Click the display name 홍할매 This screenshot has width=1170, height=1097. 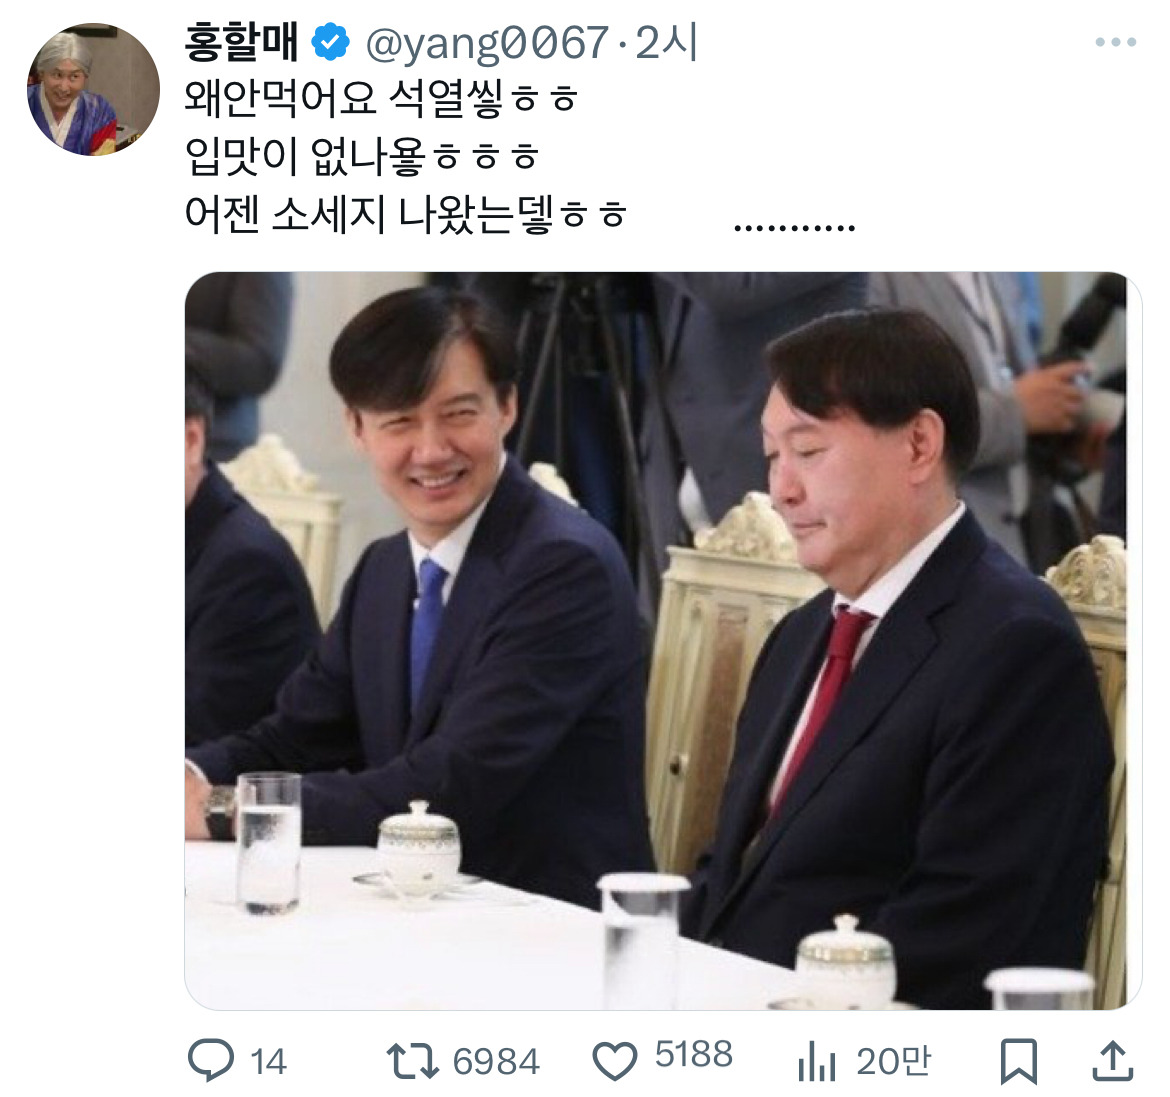(x=243, y=43)
